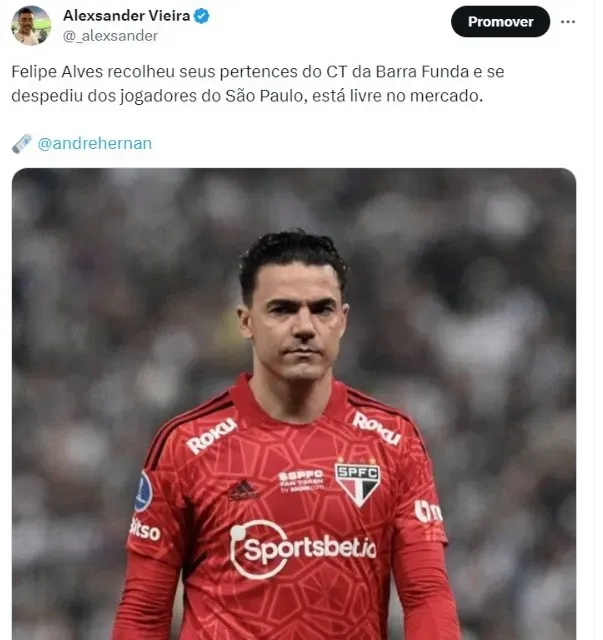Click the newspaper emoji before @andrehernan
This screenshot has height=640, width=603.
[22, 144]
